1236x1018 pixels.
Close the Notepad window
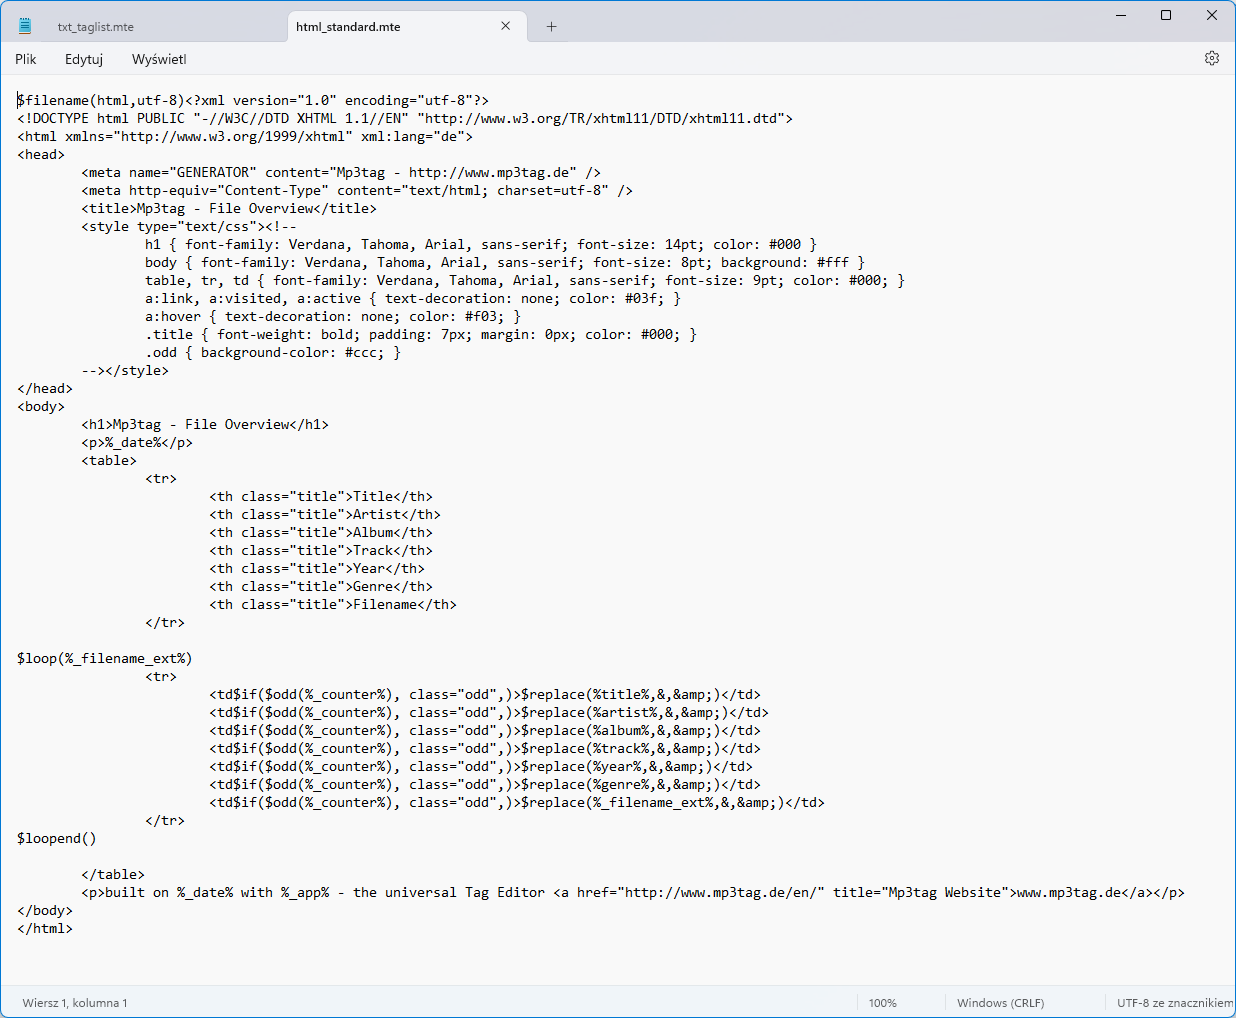[x=1212, y=15]
